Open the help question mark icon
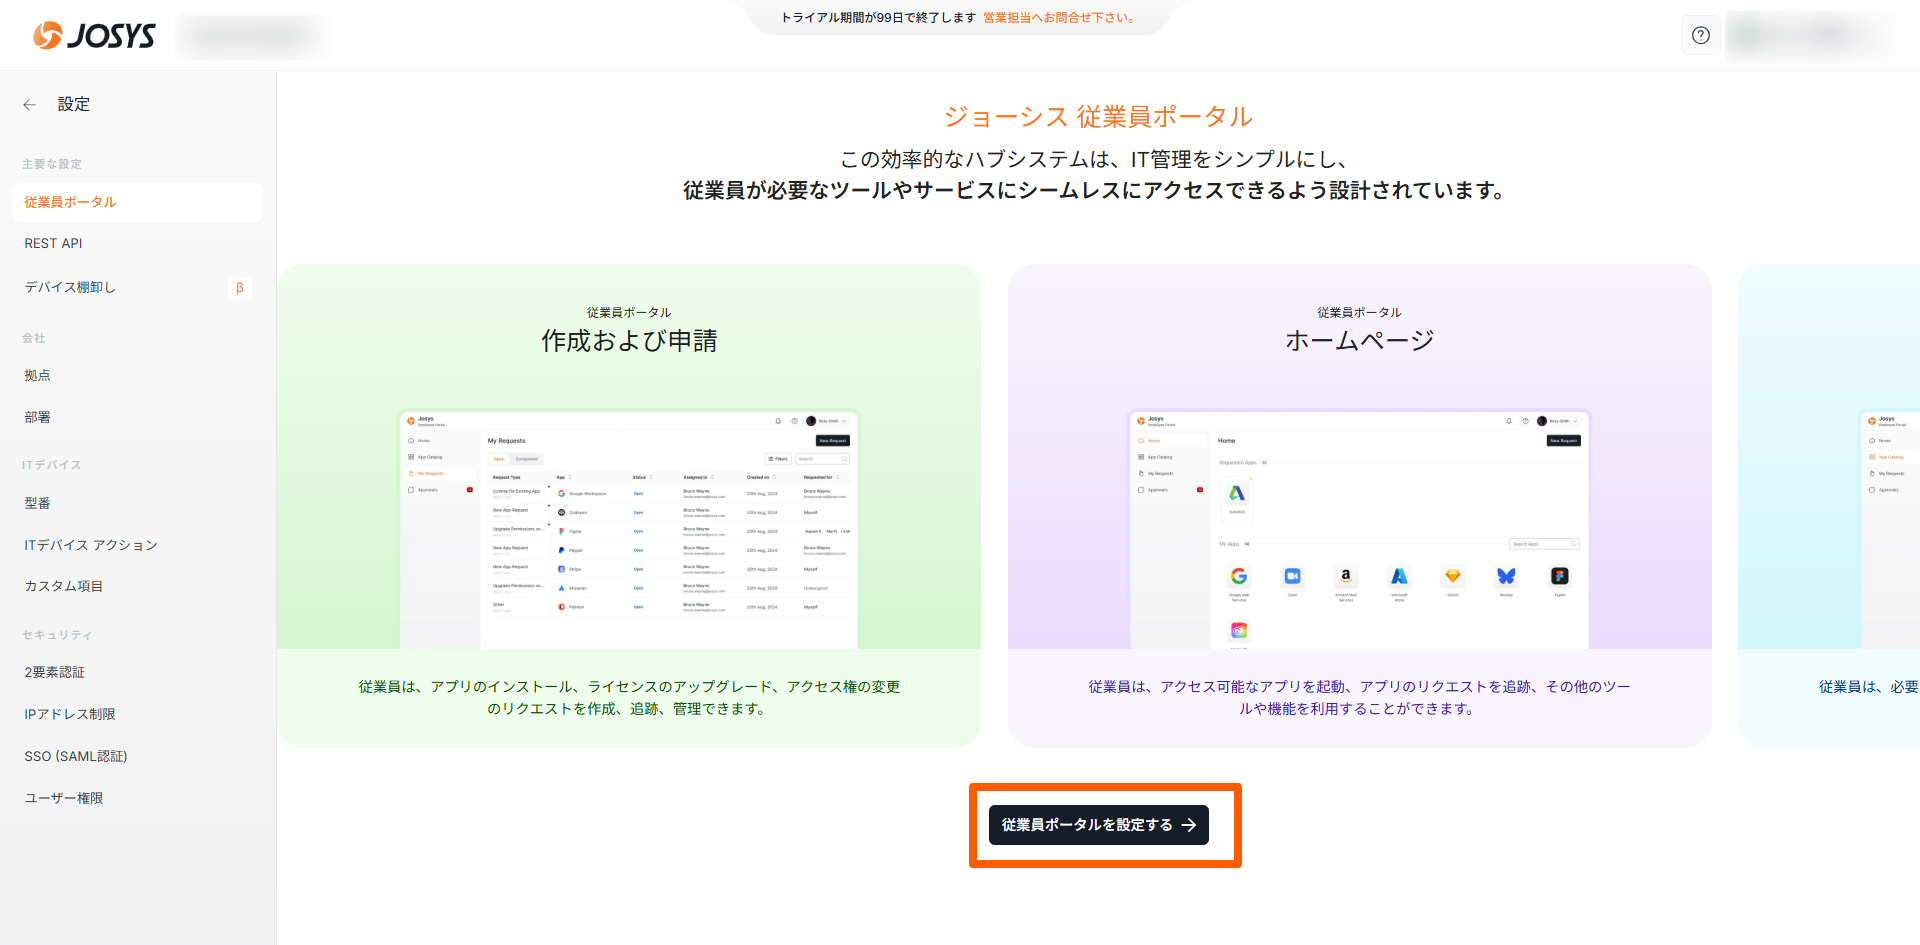 click(x=1700, y=36)
